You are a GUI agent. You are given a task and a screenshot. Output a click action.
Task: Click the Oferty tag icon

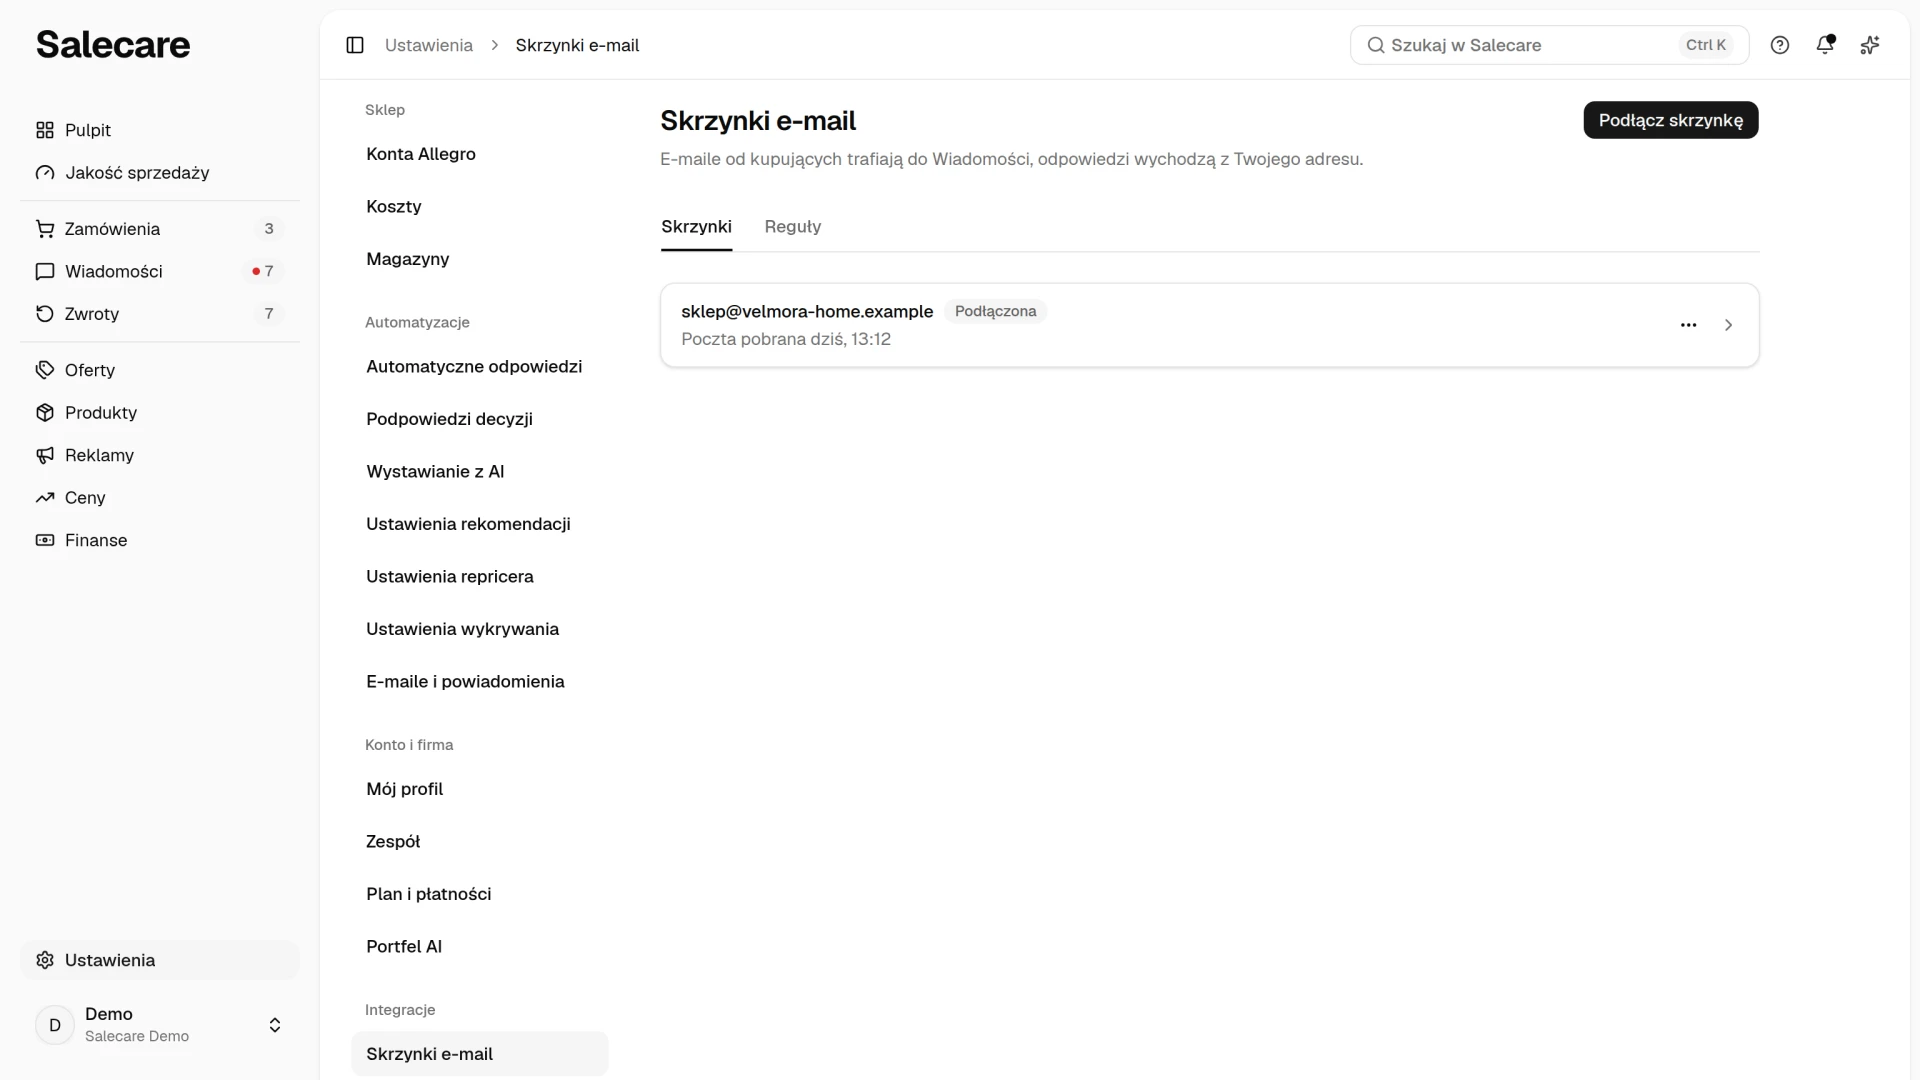coord(45,370)
